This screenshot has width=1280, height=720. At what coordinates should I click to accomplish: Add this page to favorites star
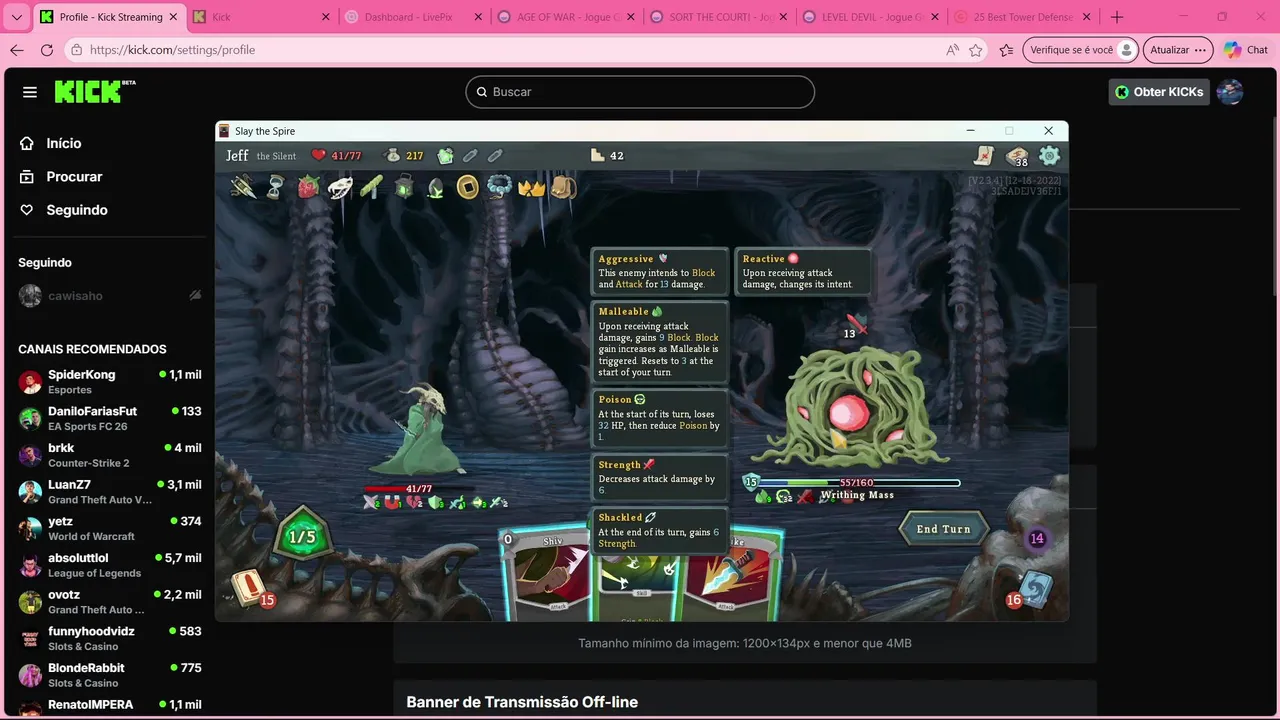[x=976, y=50]
